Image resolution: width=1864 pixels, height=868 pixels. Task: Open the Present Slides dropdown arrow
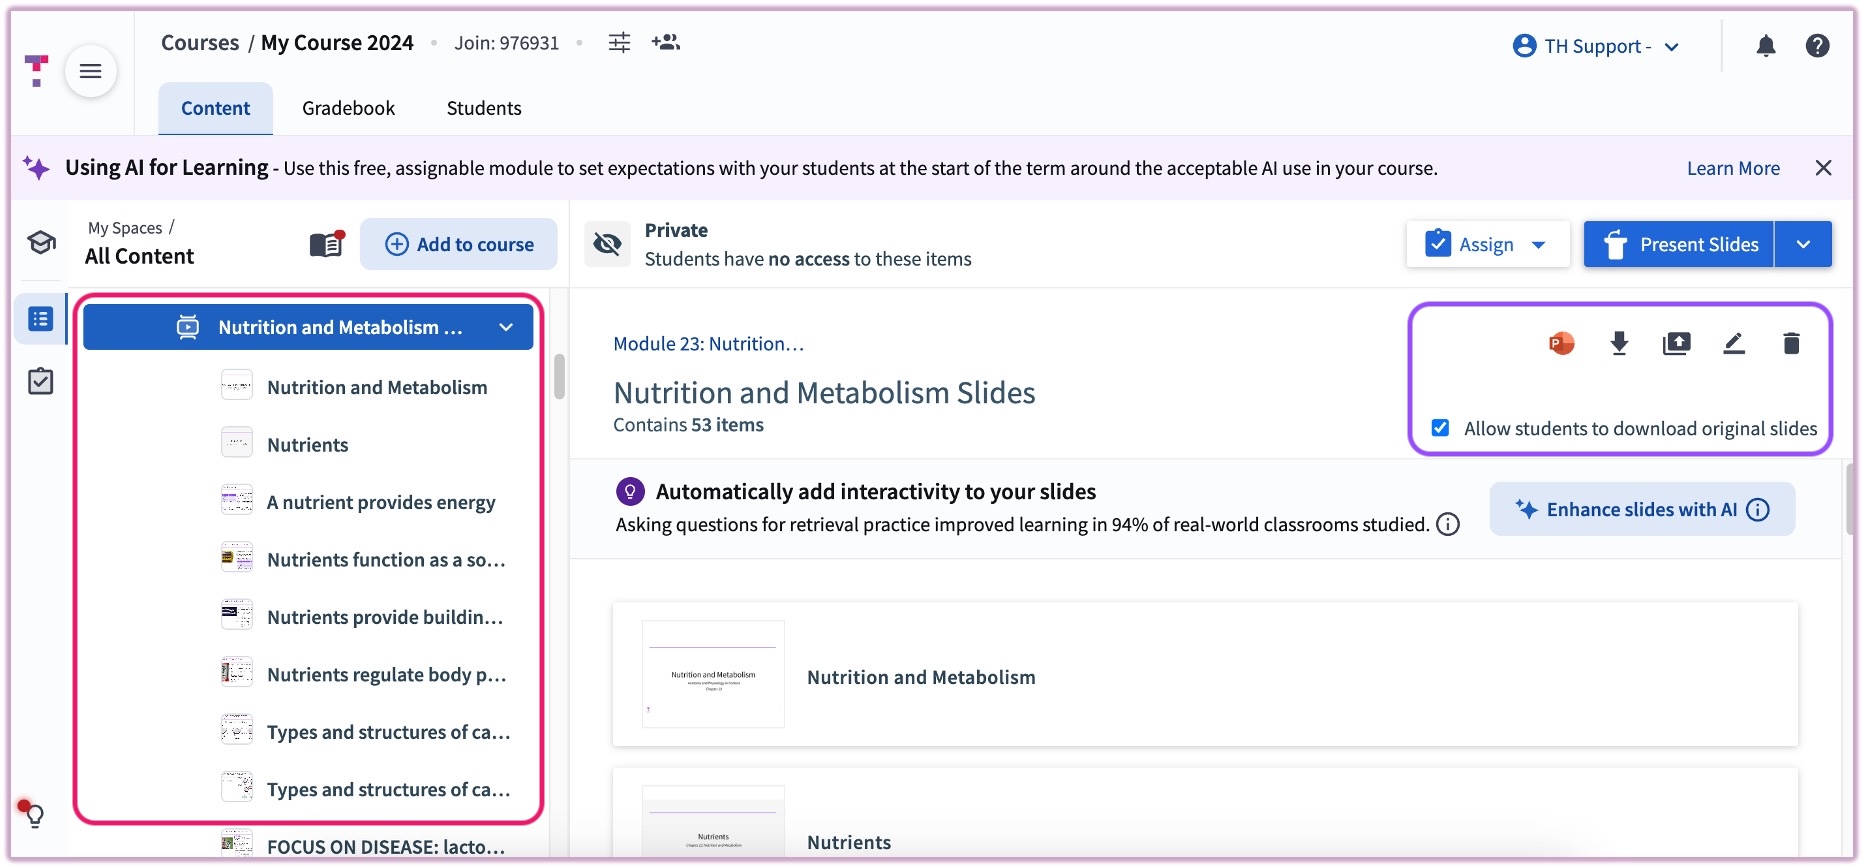click(1803, 244)
